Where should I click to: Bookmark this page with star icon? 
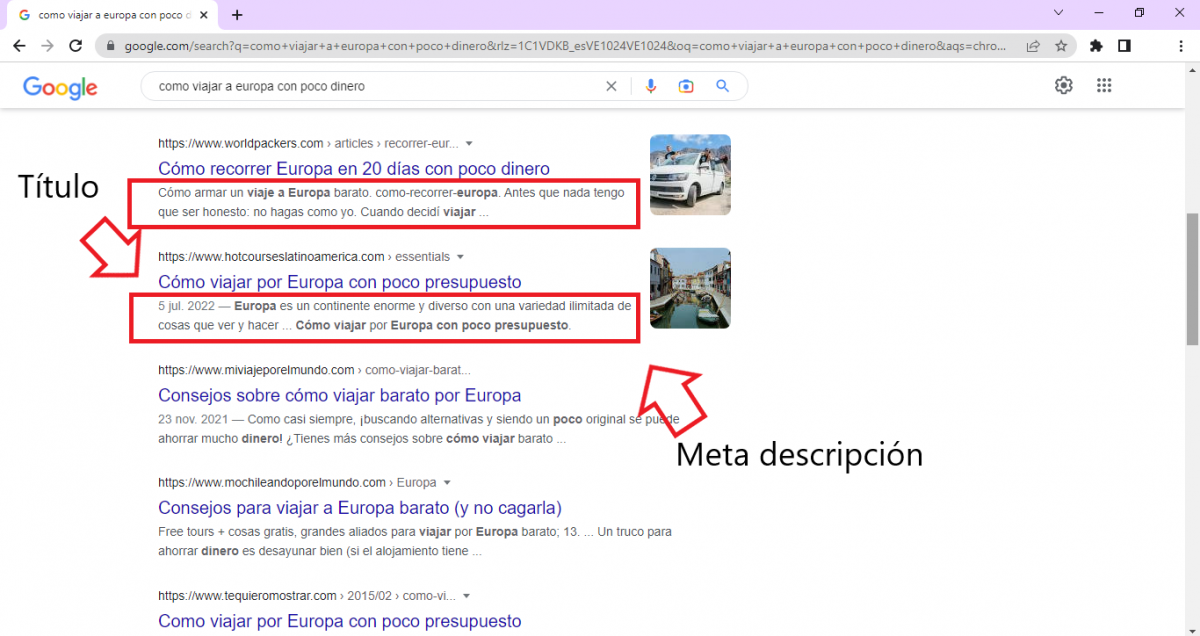point(1061,46)
